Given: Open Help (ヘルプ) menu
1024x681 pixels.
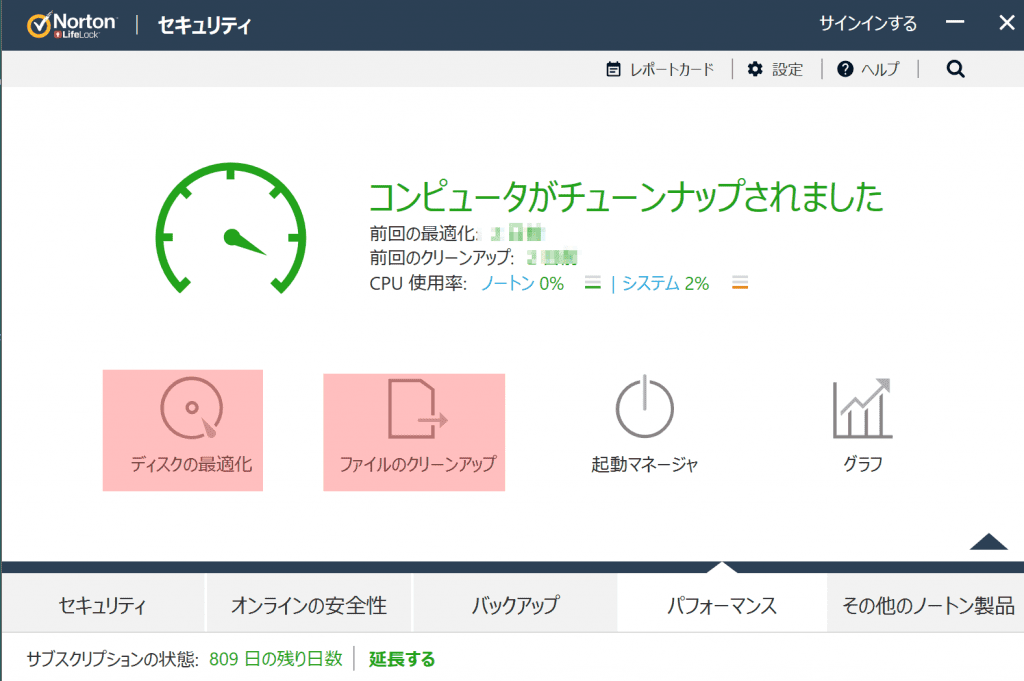Looking at the screenshot, I should [x=868, y=69].
